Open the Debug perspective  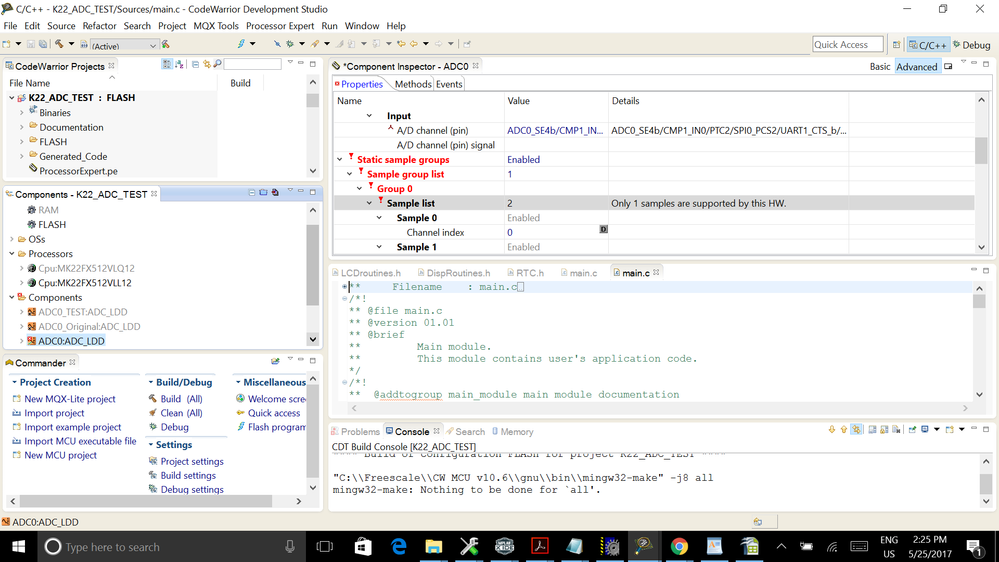coord(971,45)
